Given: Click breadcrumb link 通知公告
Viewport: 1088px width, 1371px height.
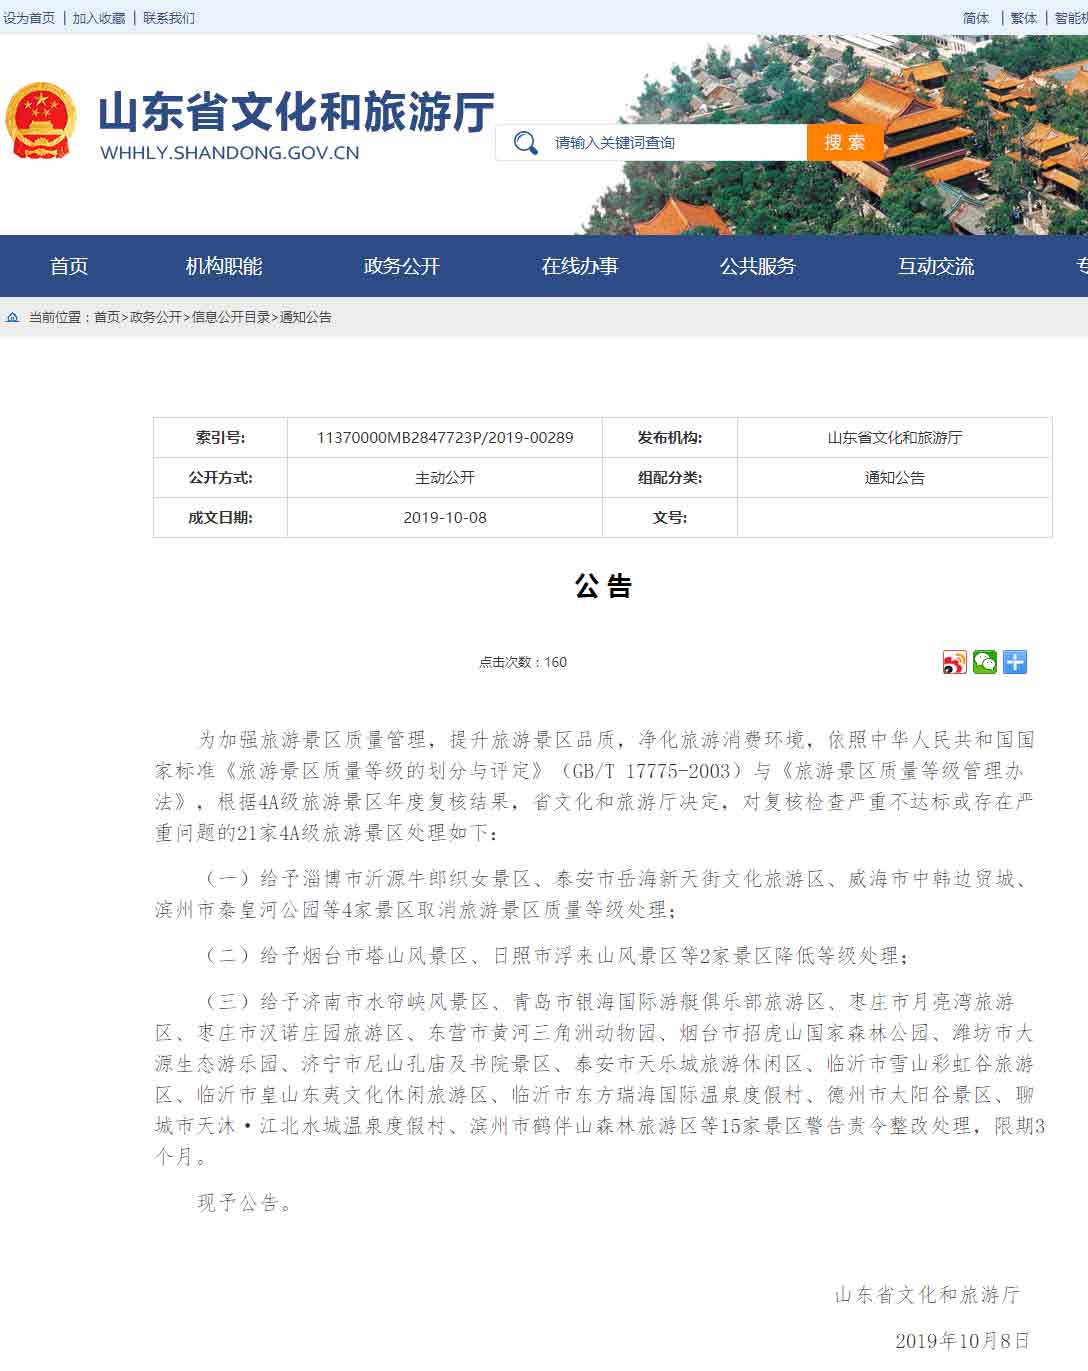Looking at the screenshot, I should pos(306,317).
